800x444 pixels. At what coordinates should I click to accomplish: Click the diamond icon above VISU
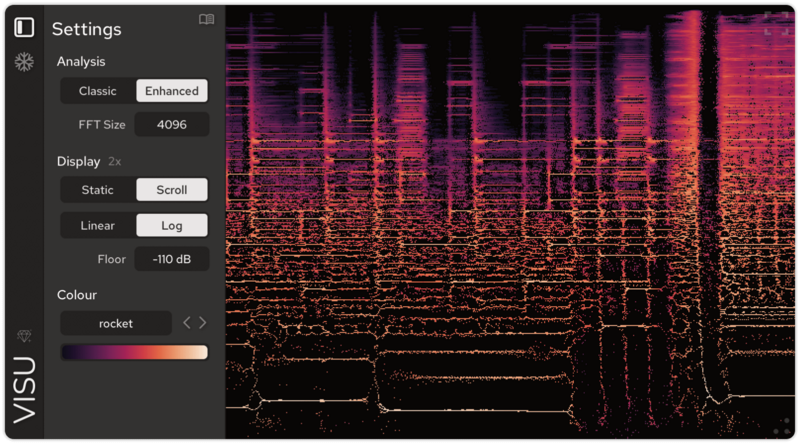(24, 336)
